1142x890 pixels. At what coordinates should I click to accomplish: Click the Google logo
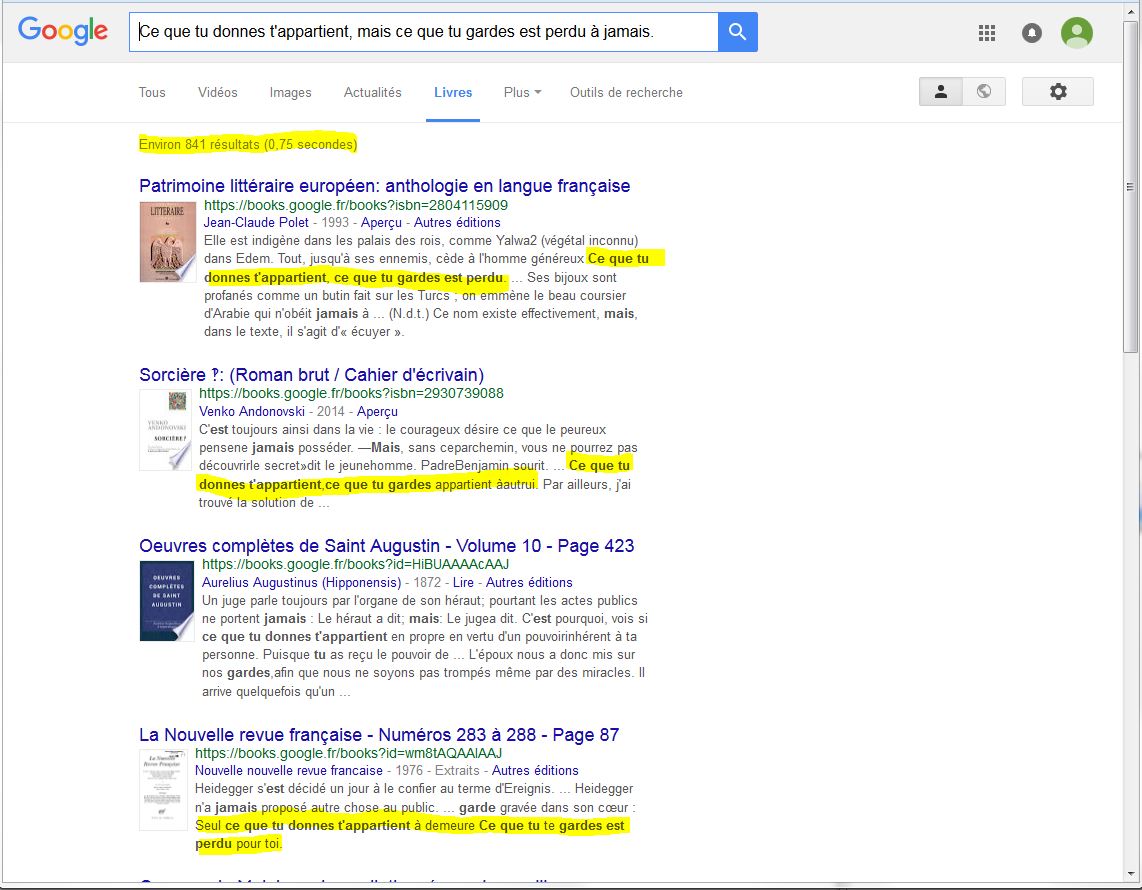pyautogui.click(x=63, y=31)
